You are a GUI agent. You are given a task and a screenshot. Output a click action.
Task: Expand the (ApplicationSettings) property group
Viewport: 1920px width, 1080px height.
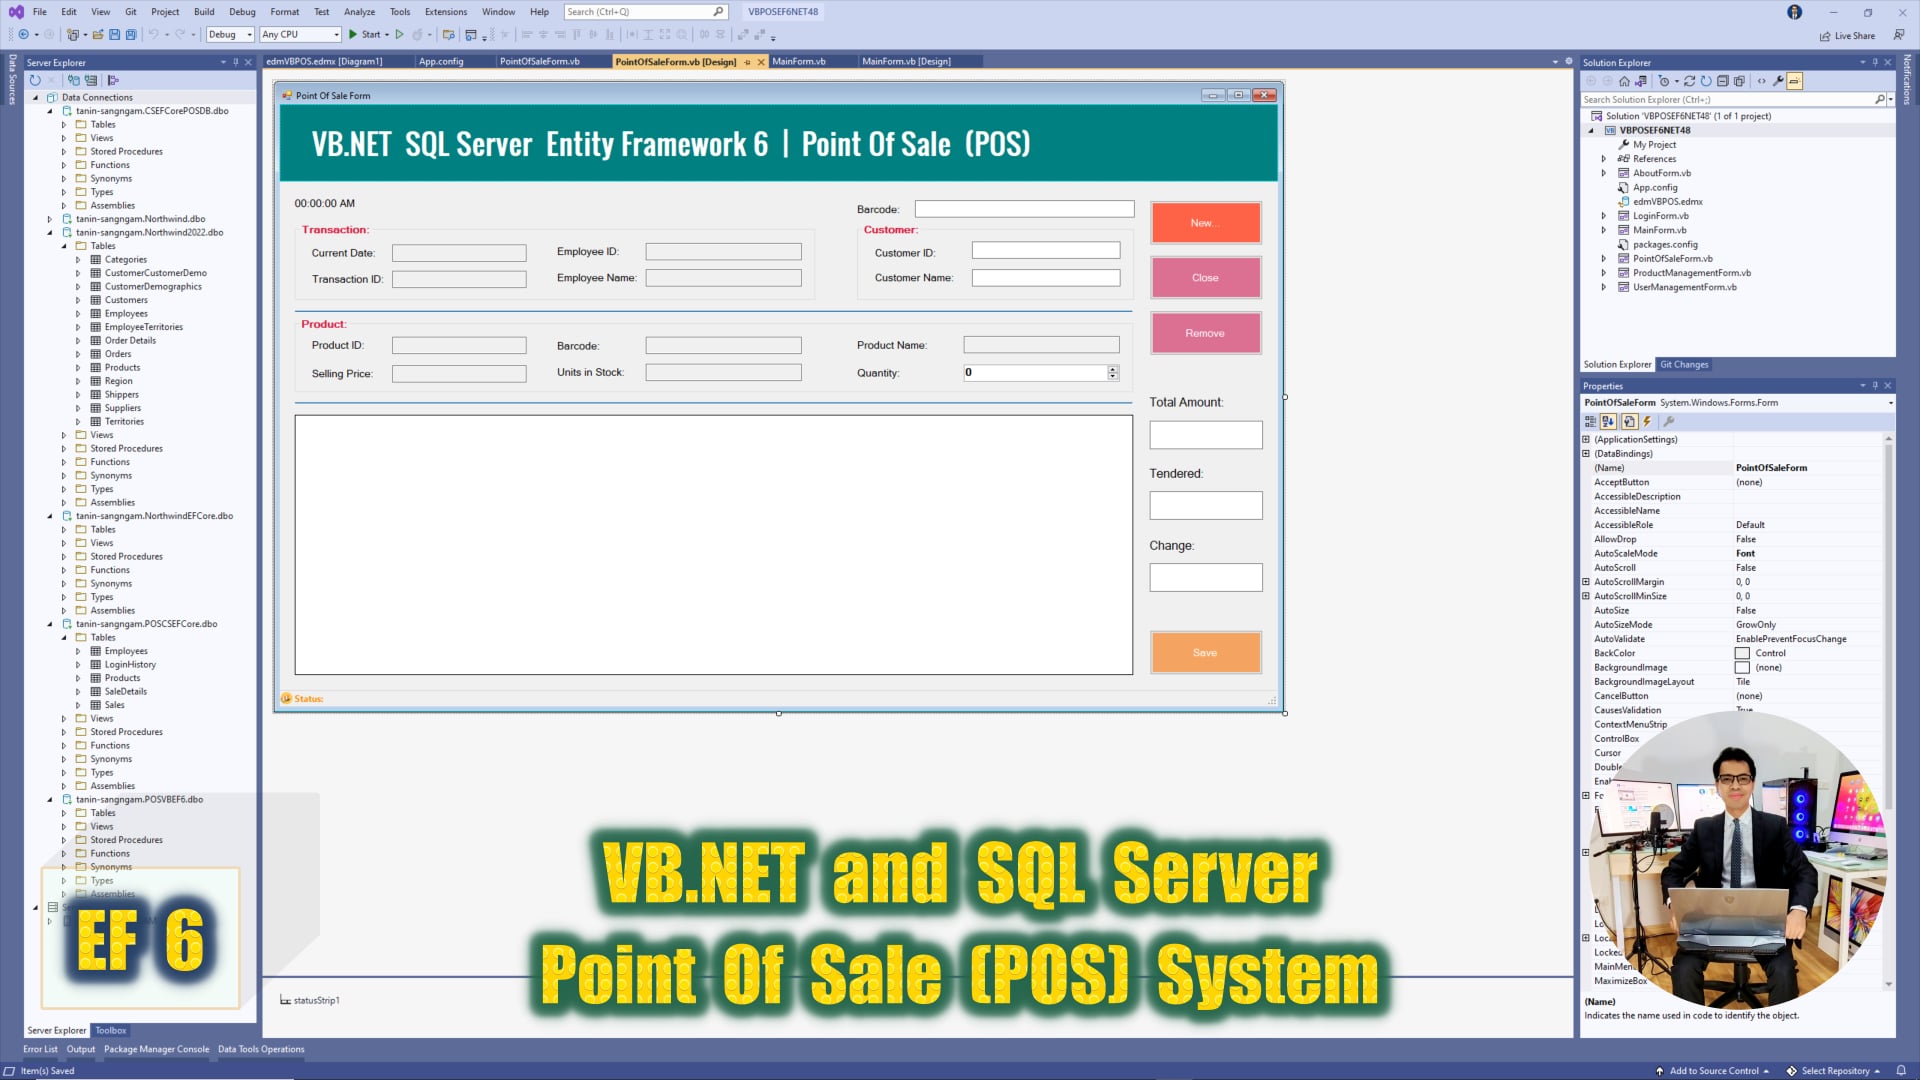click(x=1586, y=440)
